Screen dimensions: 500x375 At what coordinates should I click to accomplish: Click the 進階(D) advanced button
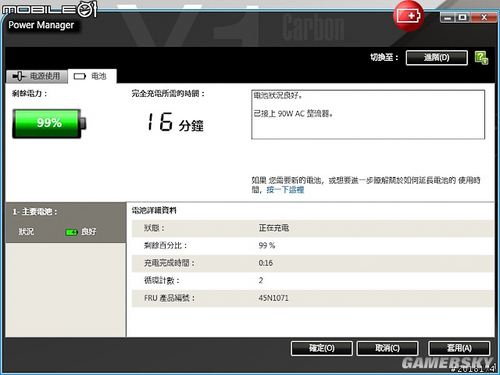coord(437,58)
